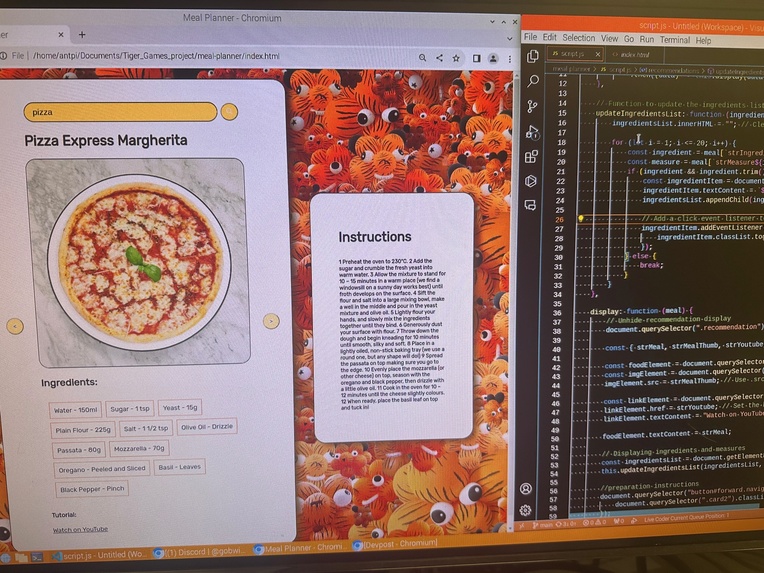
Task: Go to the previous recipe with left arrow
Action: tap(15, 326)
